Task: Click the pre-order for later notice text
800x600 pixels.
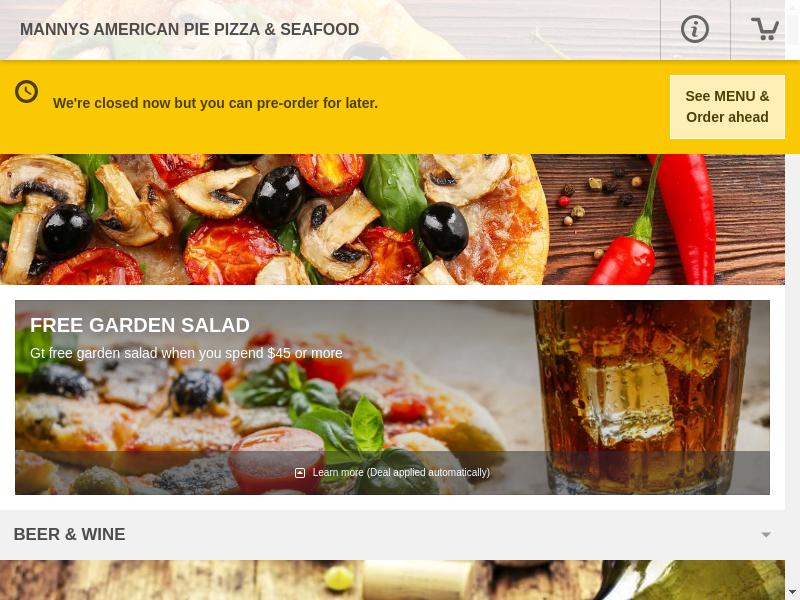Action: point(215,103)
